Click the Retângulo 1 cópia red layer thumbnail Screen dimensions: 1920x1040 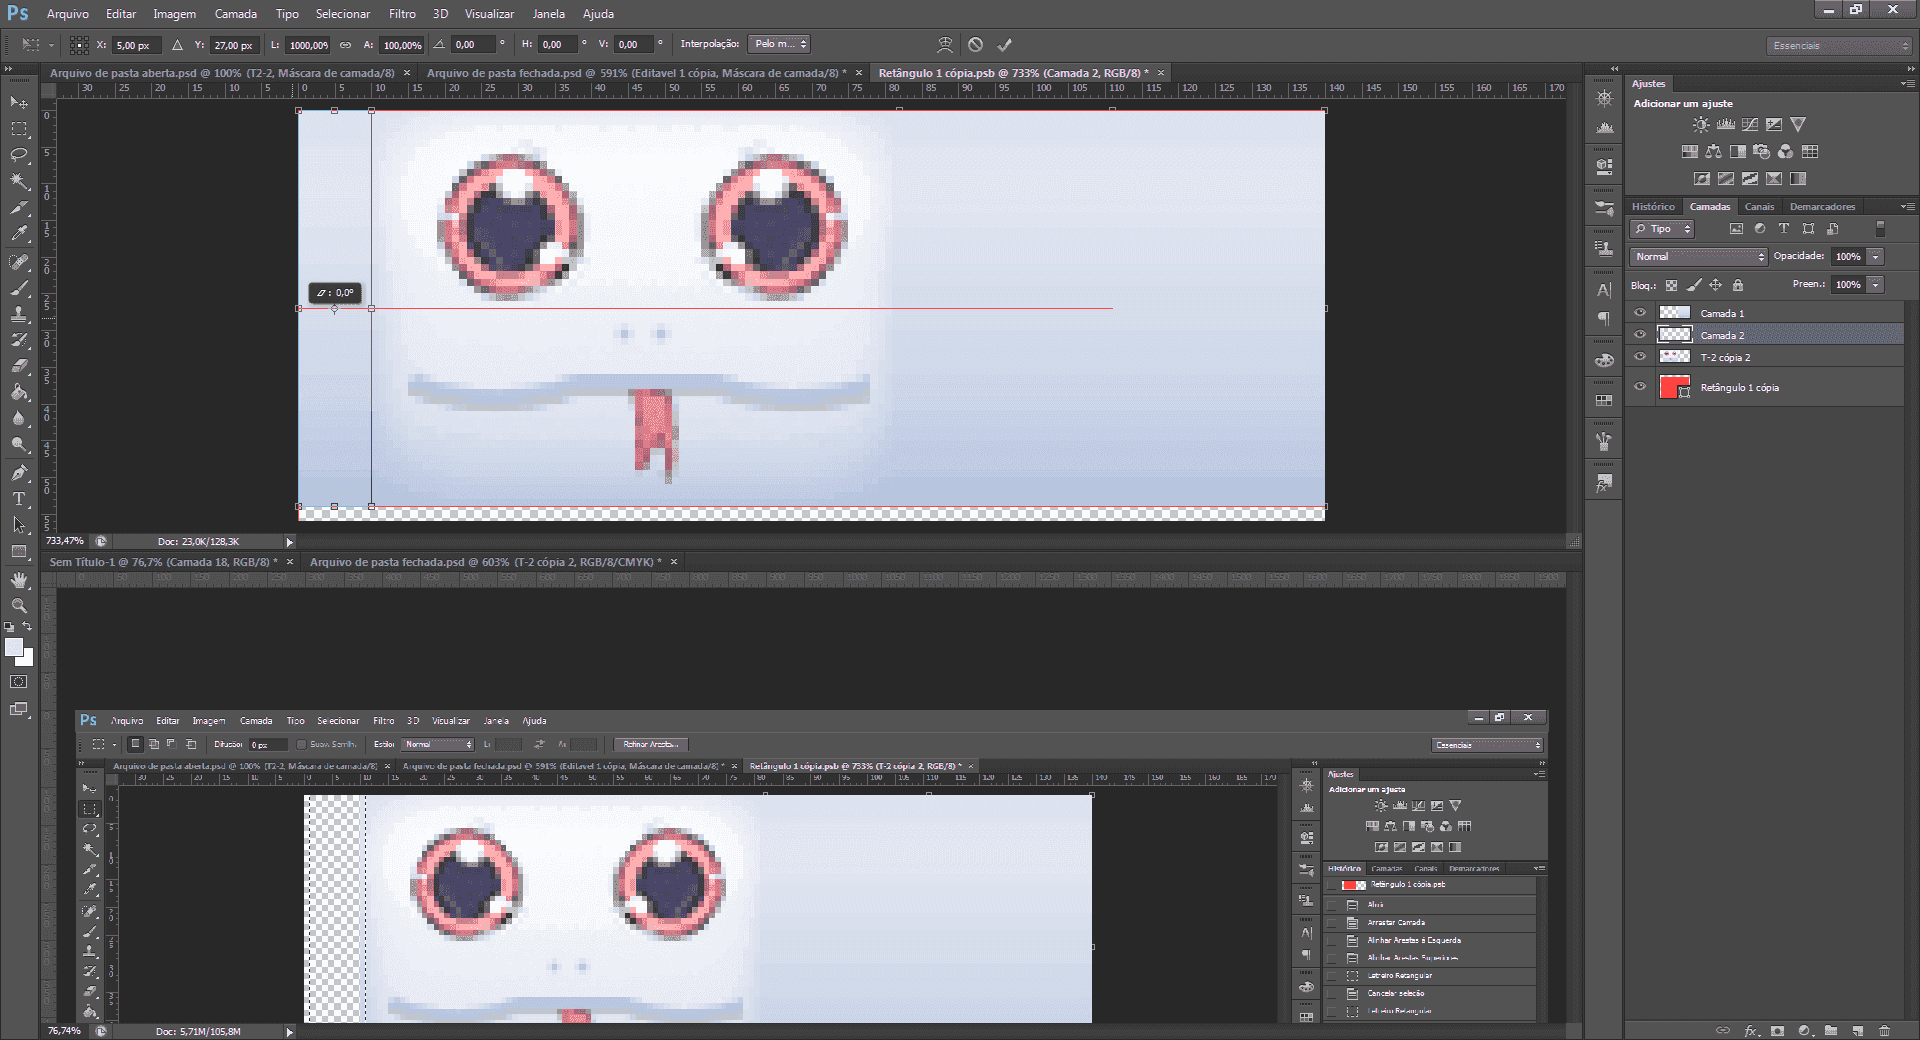coord(1674,387)
